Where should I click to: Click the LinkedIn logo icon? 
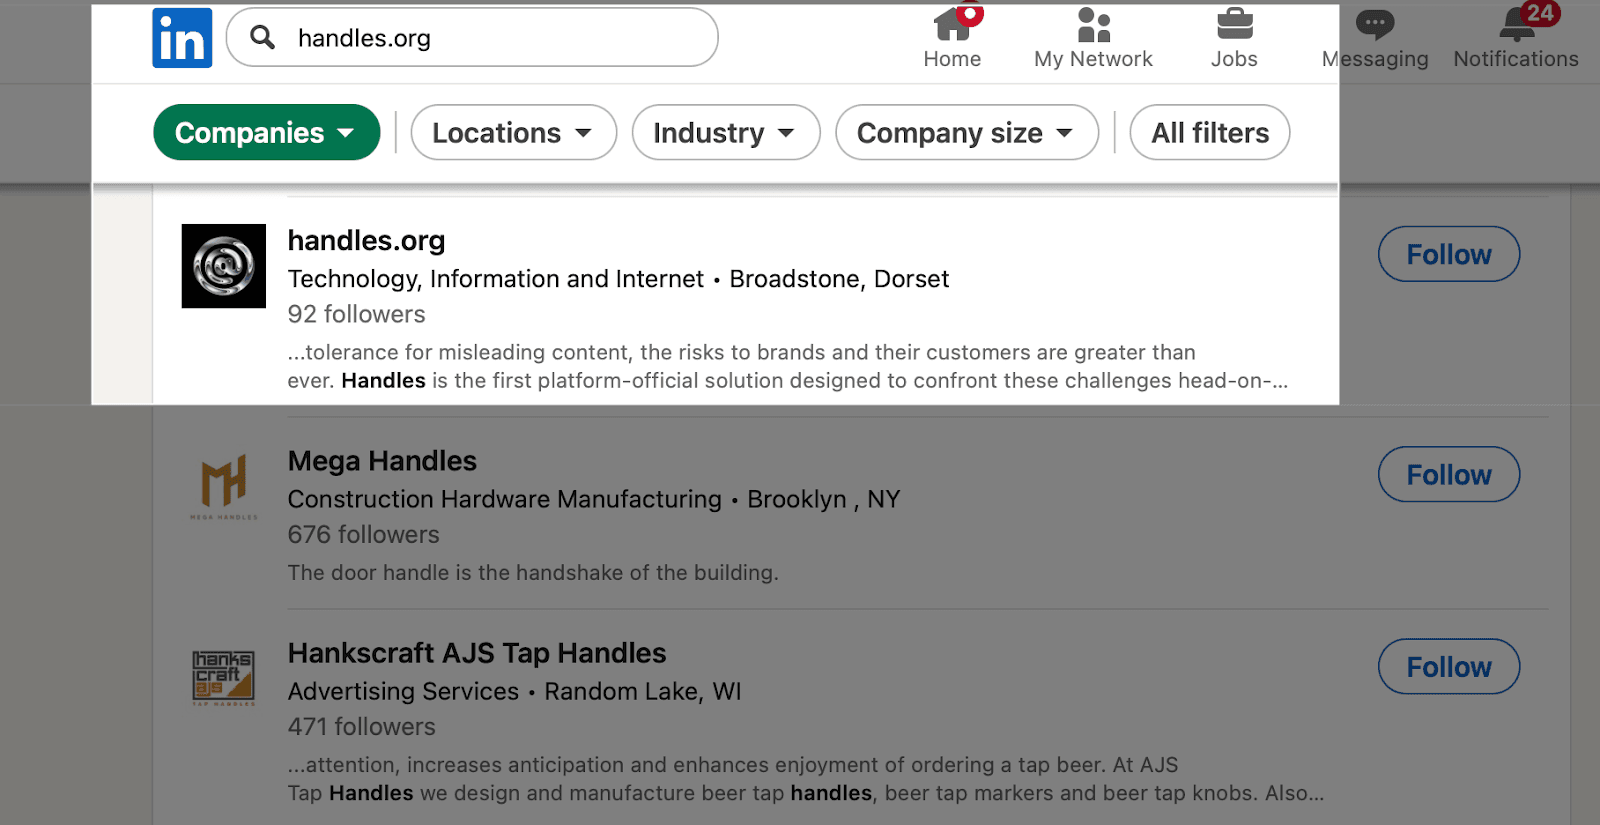click(x=182, y=38)
